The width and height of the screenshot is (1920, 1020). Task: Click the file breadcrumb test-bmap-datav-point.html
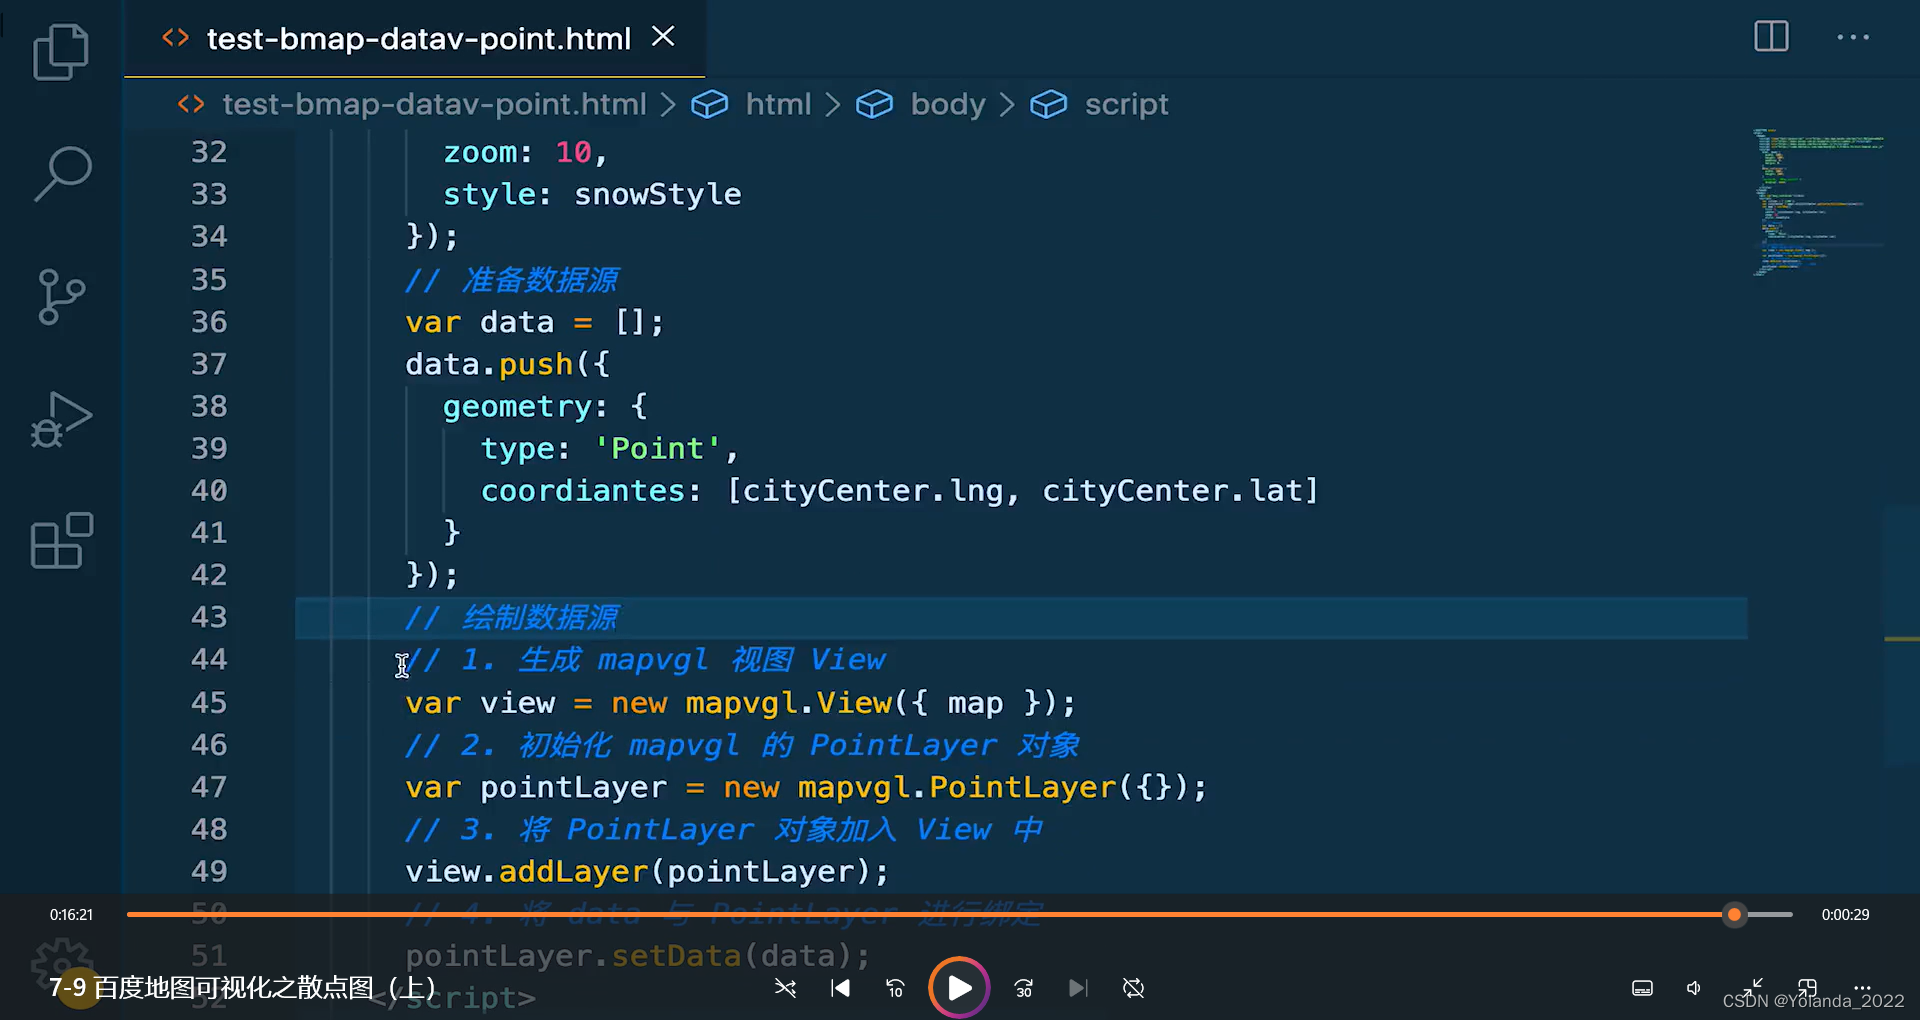434,104
